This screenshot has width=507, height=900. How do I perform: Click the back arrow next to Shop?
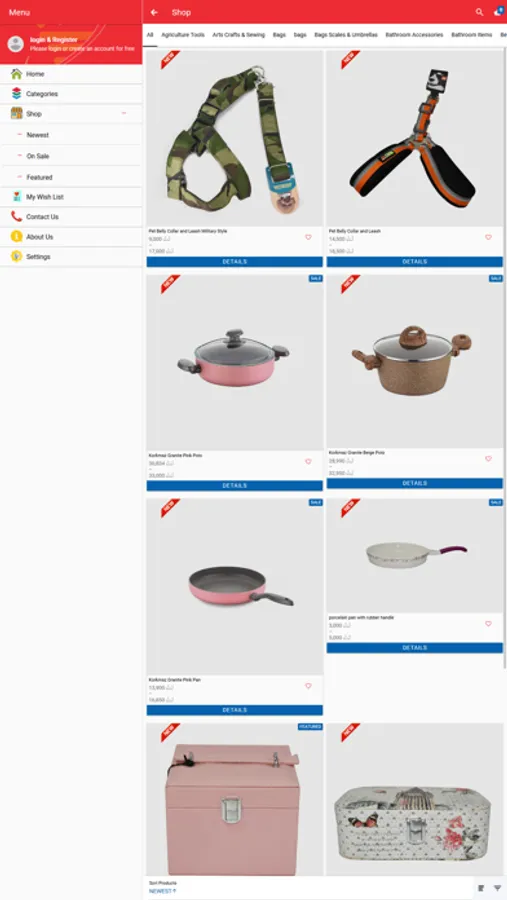tap(154, 12)
